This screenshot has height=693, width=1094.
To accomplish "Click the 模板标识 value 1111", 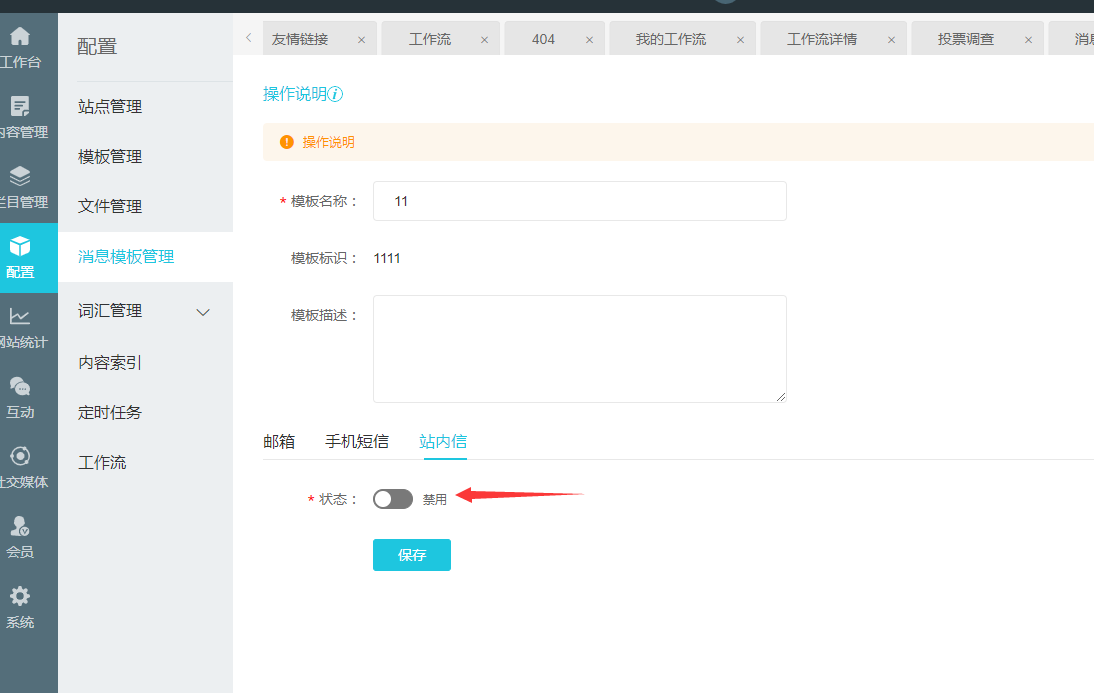I will pyautogui.click(x=387, y=258).
